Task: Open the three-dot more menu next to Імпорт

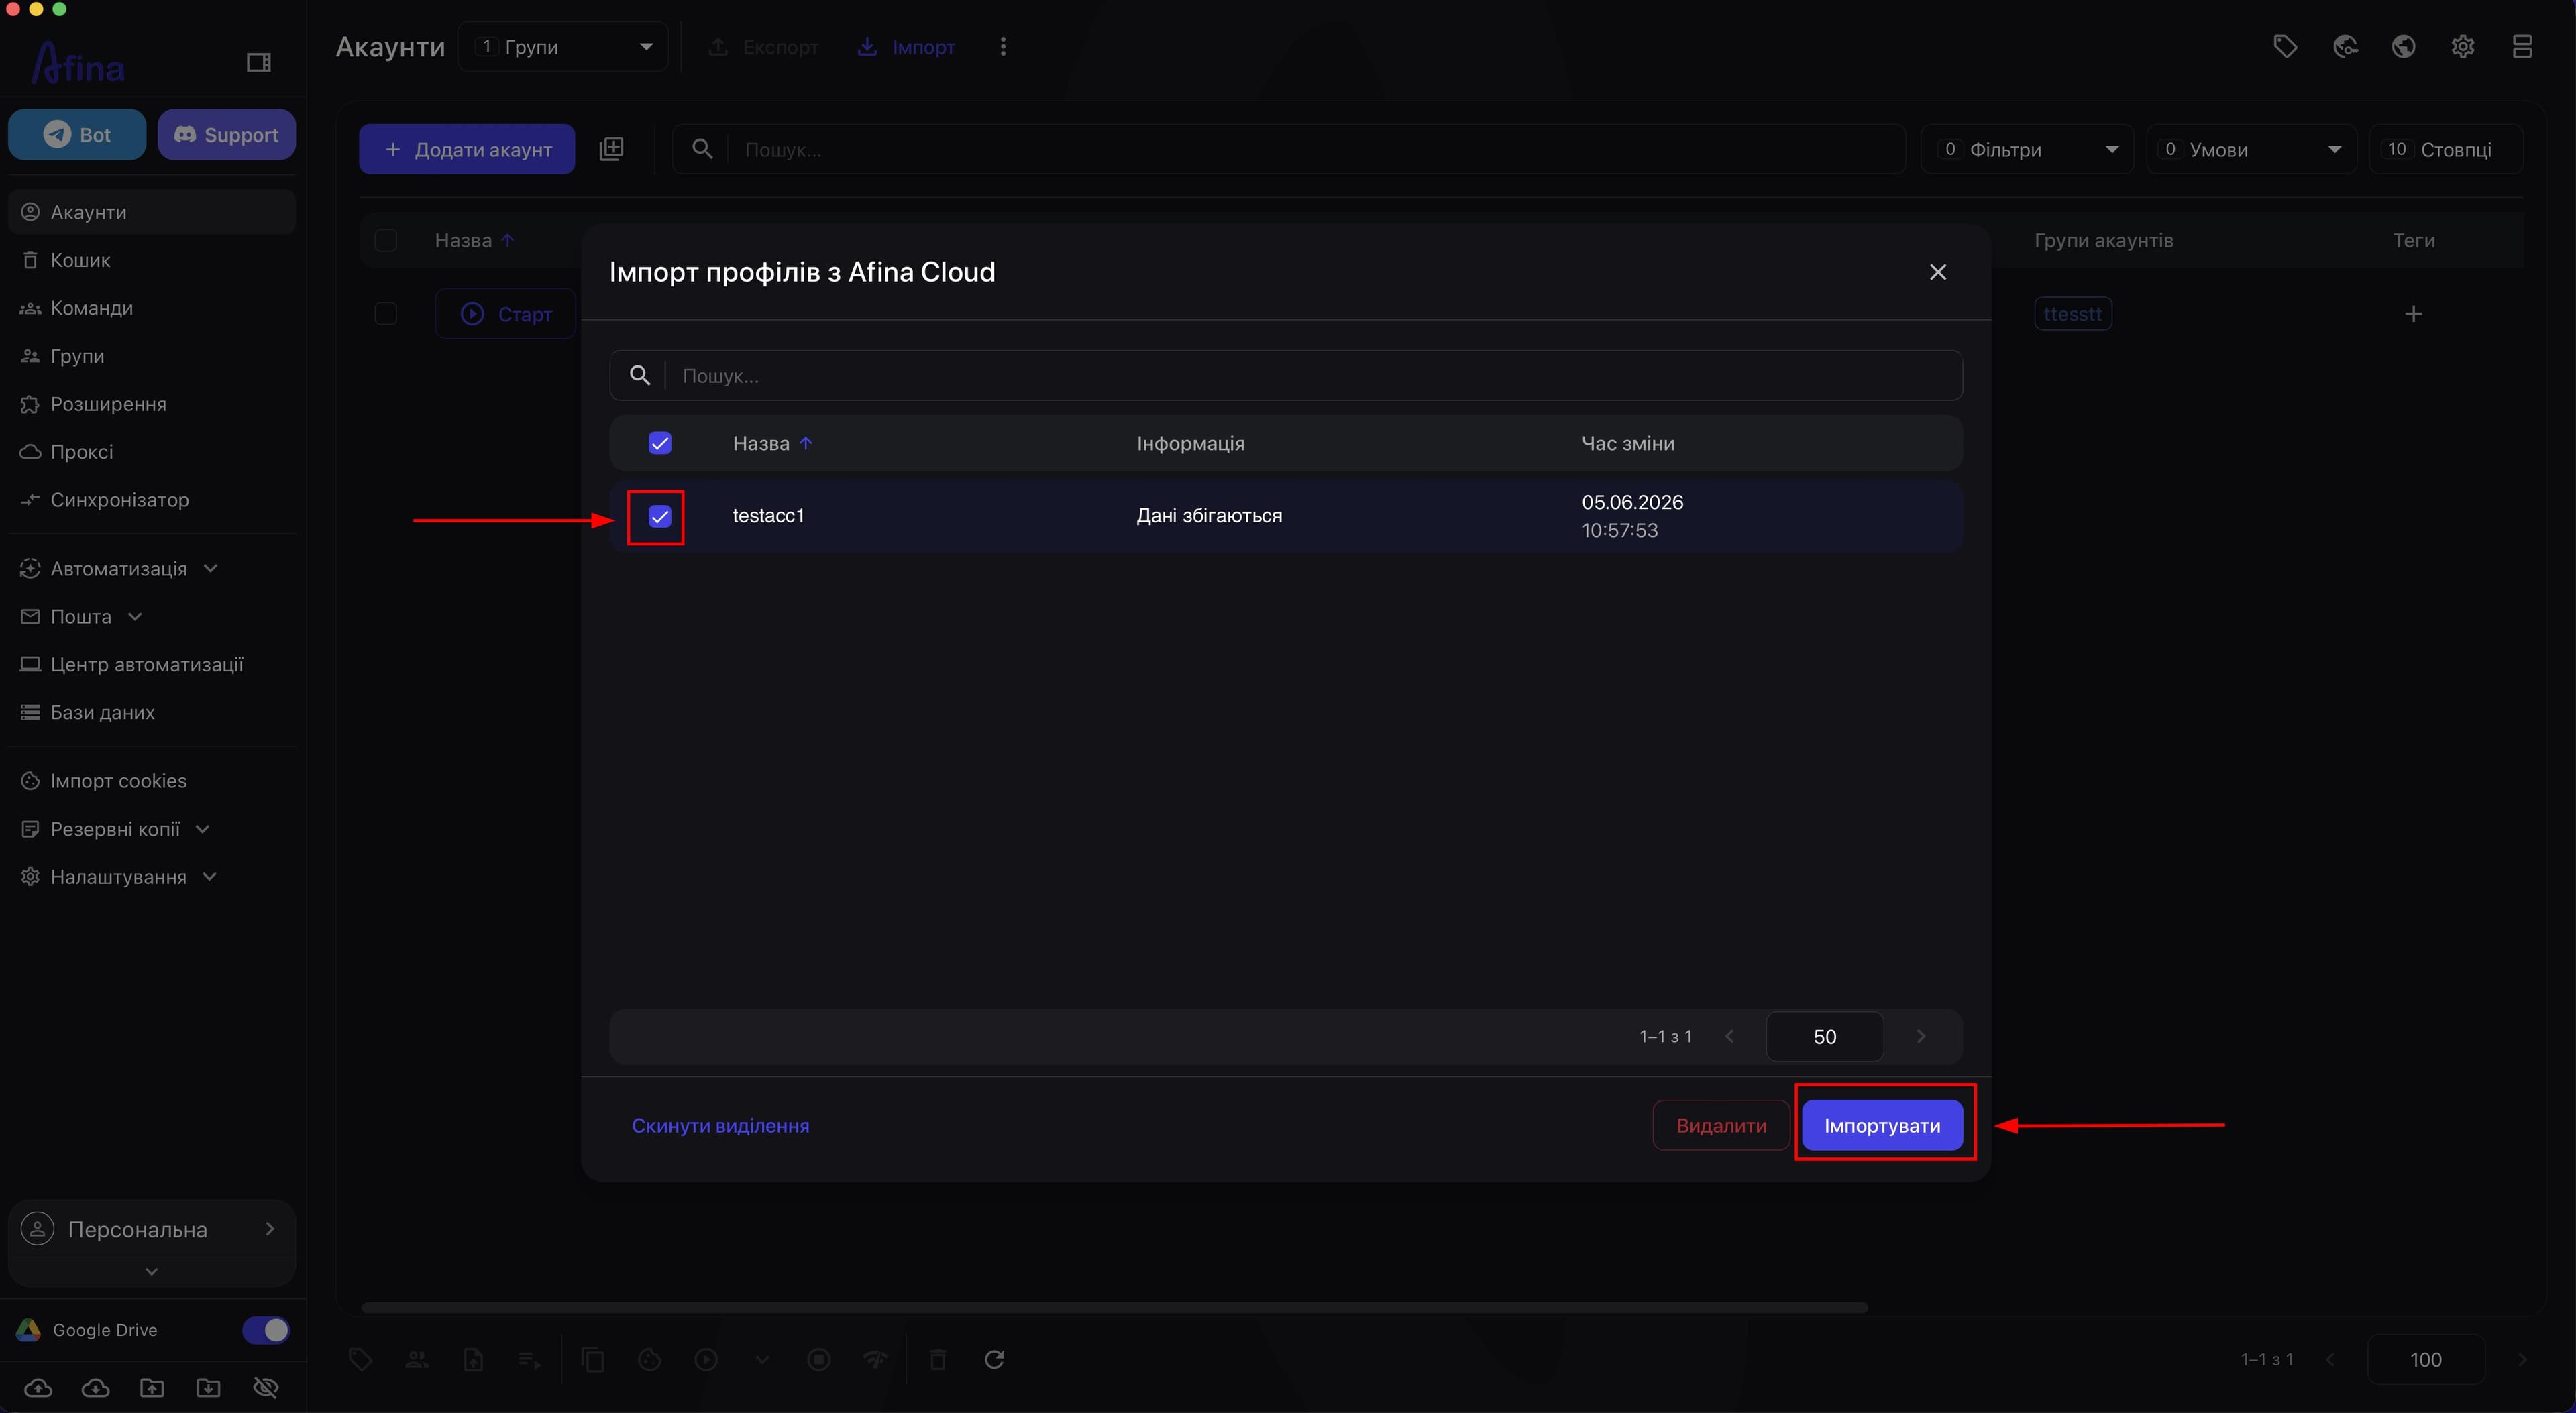Action: (x=1003, y=47)
